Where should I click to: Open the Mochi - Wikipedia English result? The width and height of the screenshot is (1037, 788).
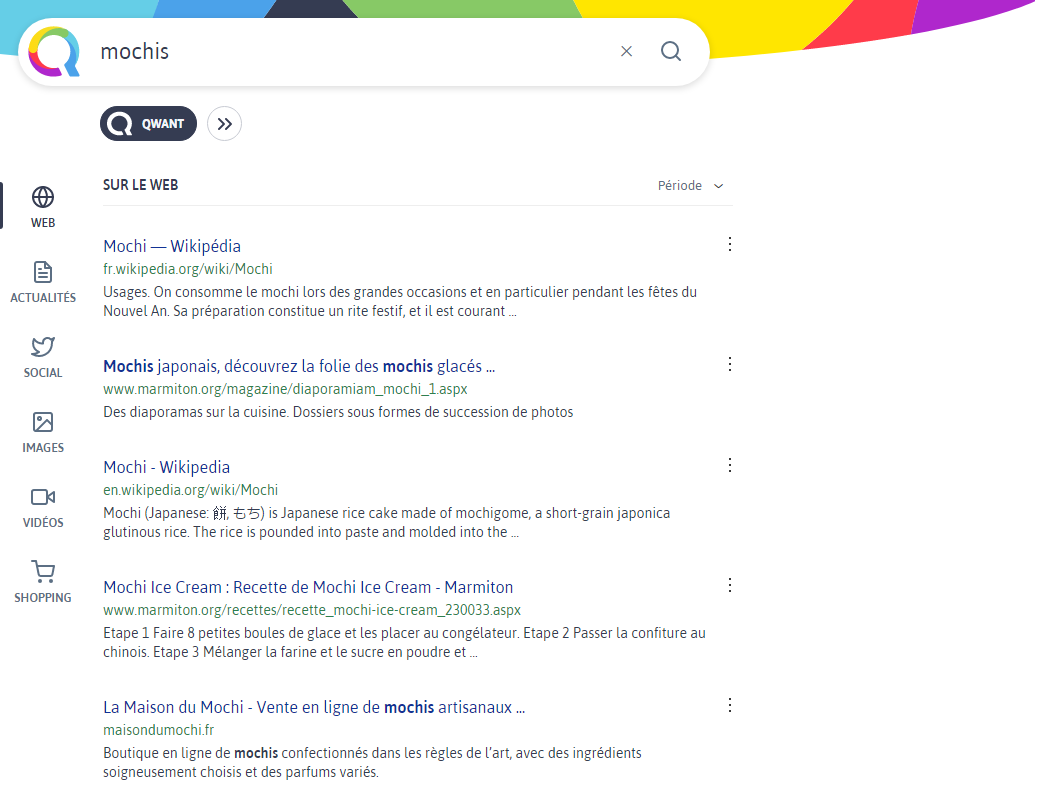[167, 467]
